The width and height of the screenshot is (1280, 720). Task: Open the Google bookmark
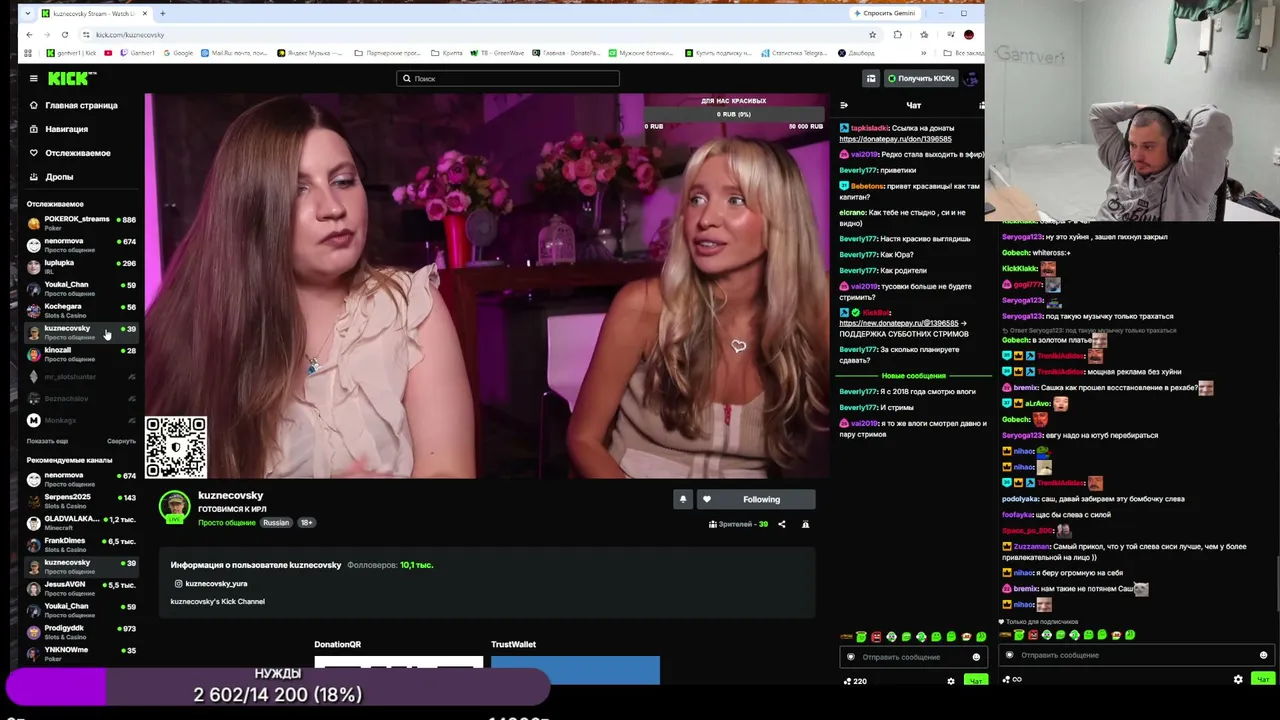pos(178,53)
